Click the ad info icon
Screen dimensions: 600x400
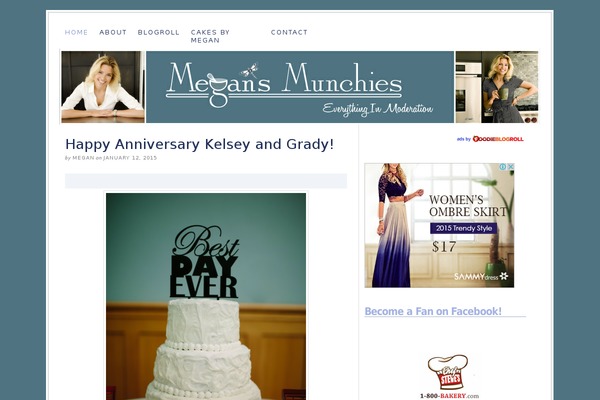click(503, 167)
